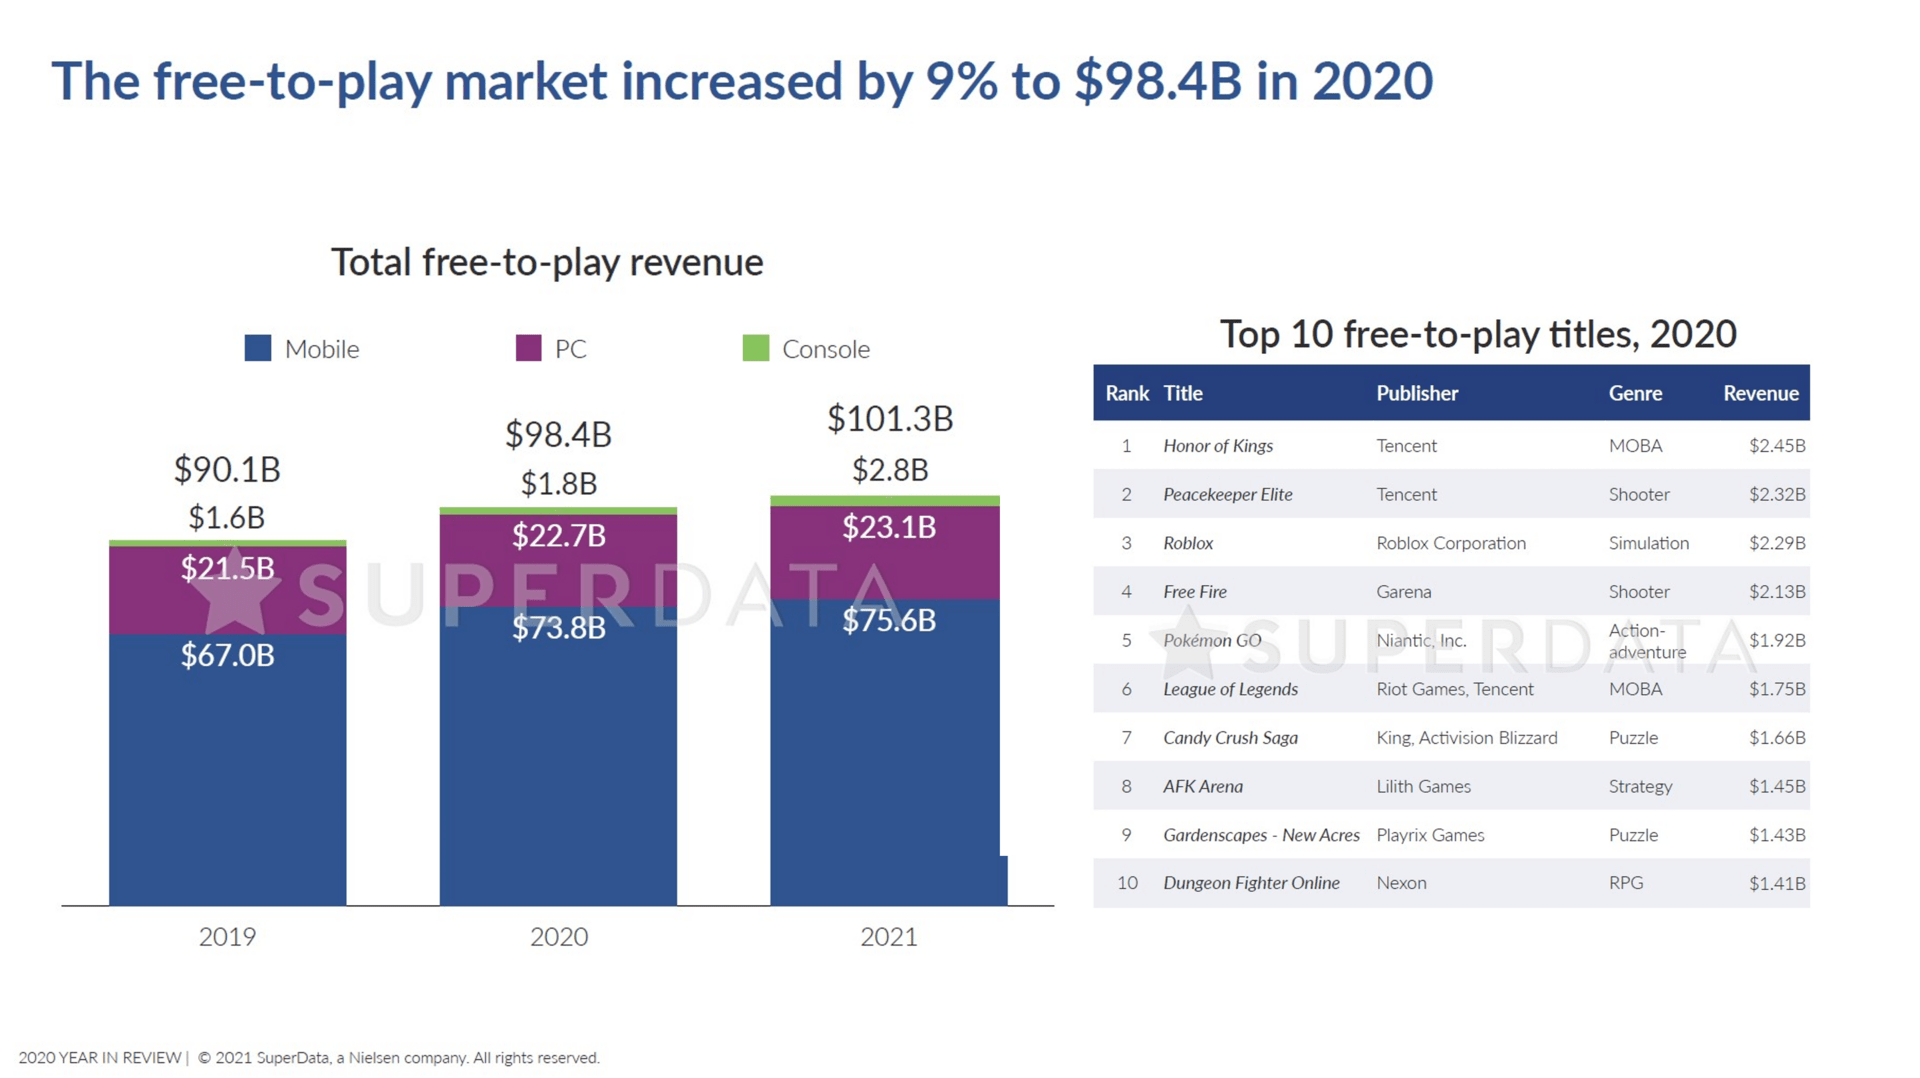Click the 'Action-adventure' genre cell
This screenshot has width=1920, height=1078.
click(1648, 641)
